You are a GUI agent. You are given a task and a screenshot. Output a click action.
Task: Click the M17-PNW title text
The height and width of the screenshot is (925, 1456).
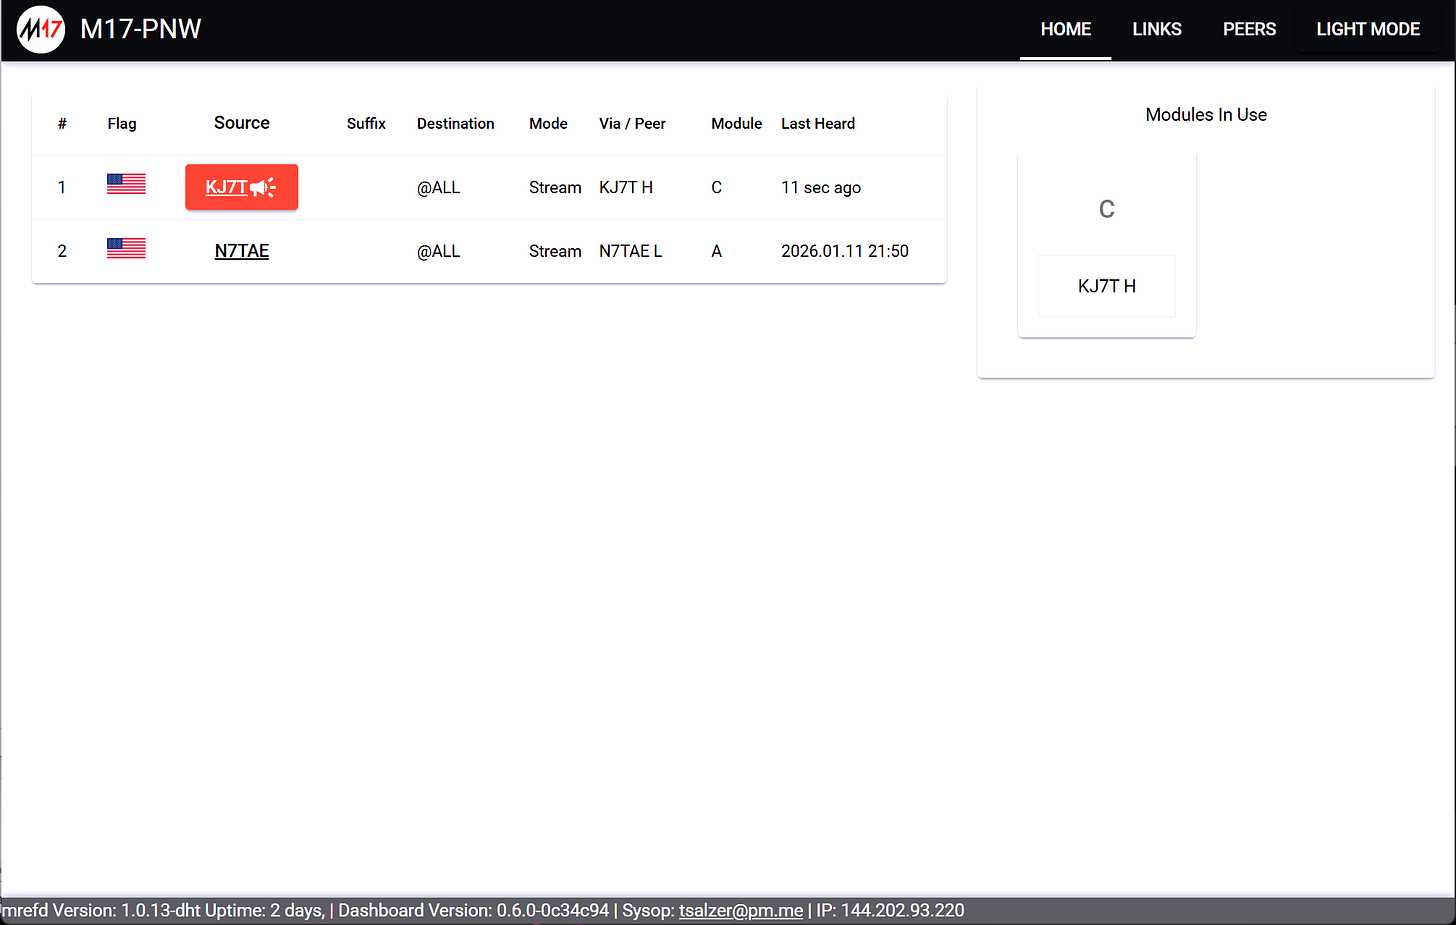[x=141, y=29]
